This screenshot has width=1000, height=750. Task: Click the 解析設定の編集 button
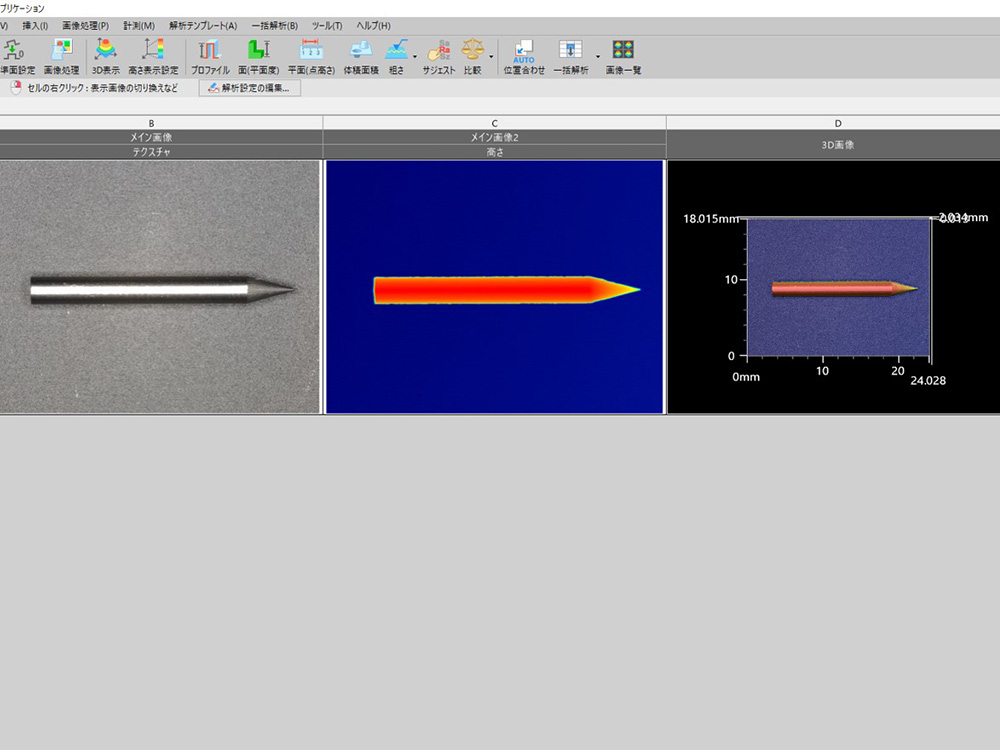click(x=250, y=88)
